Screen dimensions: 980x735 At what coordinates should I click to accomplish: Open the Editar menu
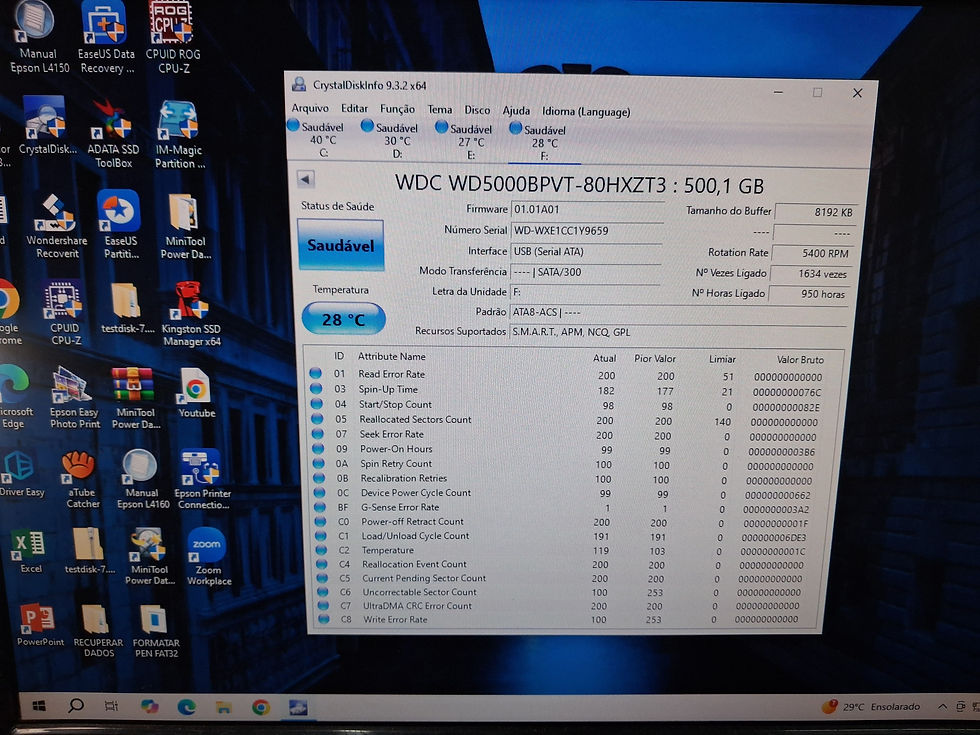(354, 109)
